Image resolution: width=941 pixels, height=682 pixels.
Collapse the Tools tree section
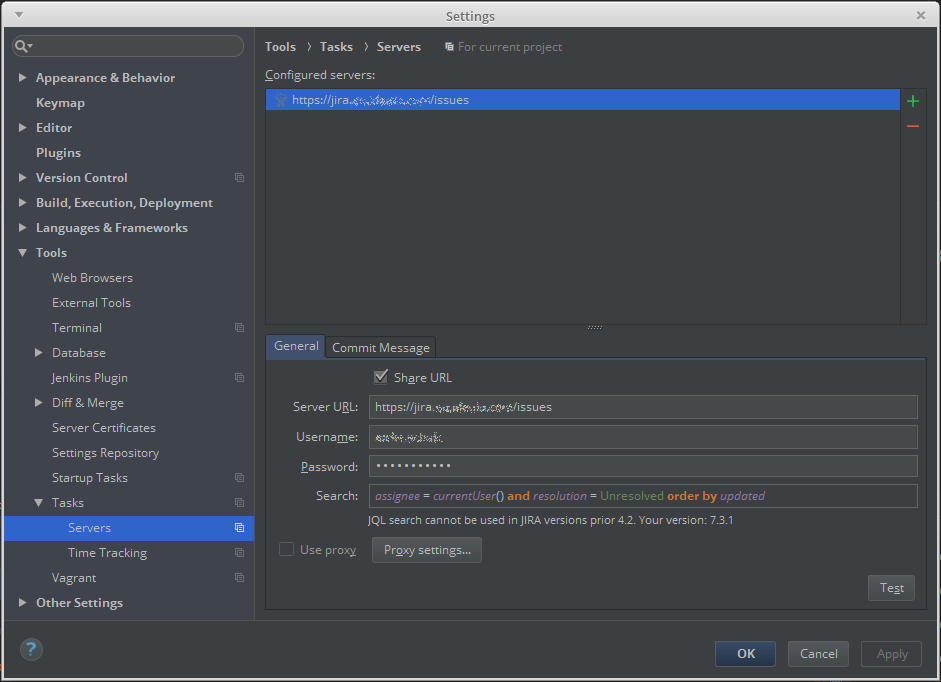click(x=23, y=252)
